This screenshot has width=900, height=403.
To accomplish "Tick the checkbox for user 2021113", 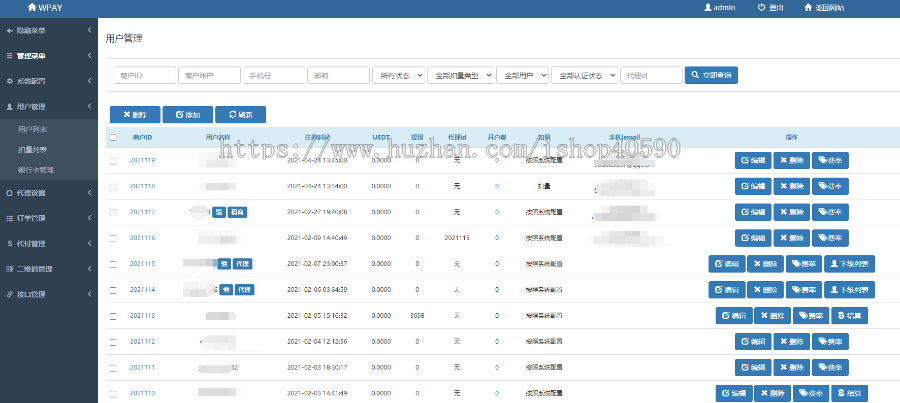I will [113, 316].
